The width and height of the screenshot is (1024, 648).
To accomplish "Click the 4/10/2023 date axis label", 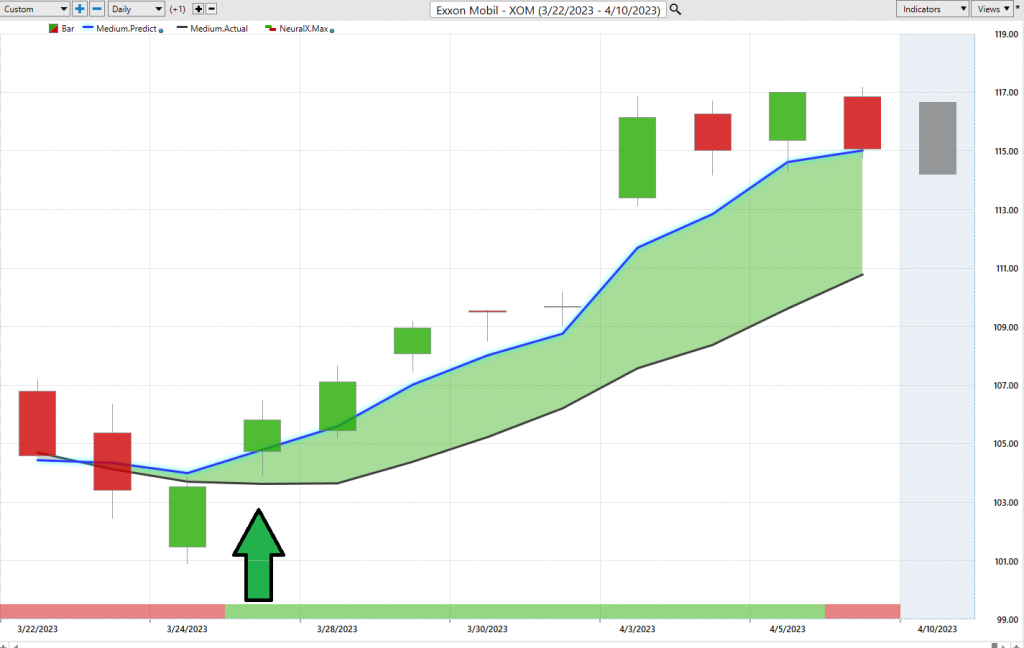I will click(x=937, y=629).
